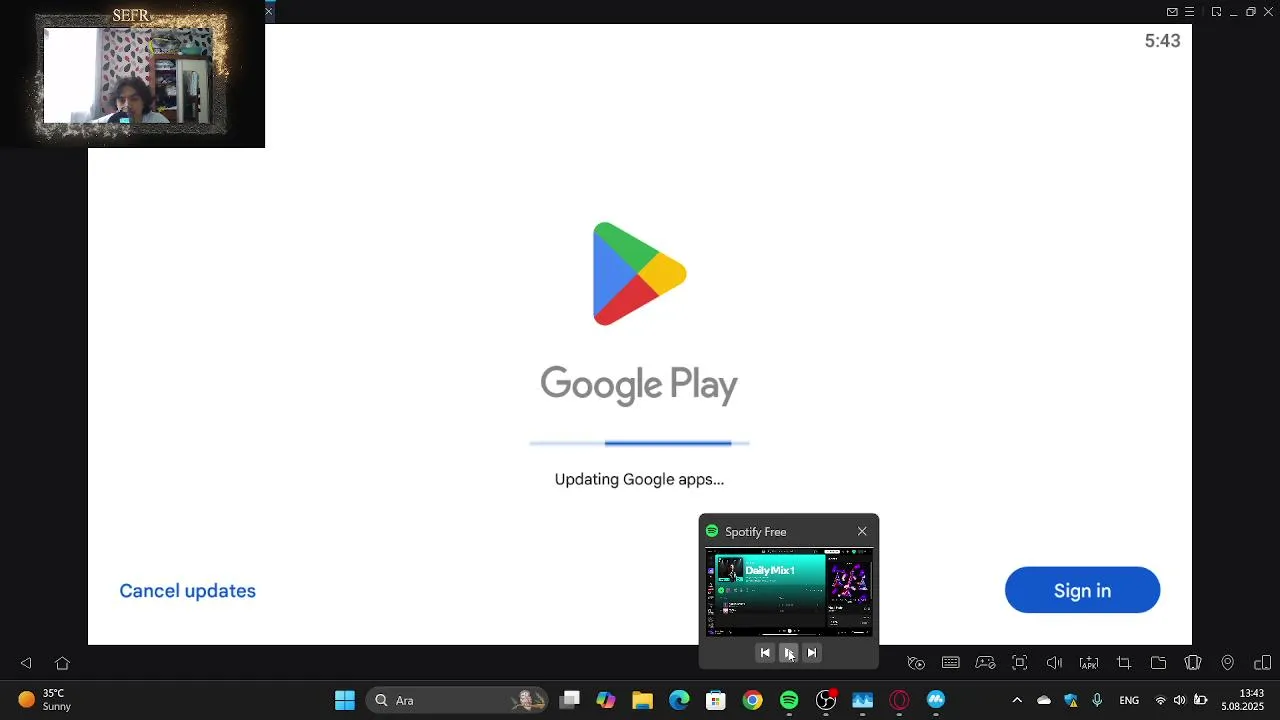
Task: Install APK using the APK icon
Action: [x=1089, y=663]
